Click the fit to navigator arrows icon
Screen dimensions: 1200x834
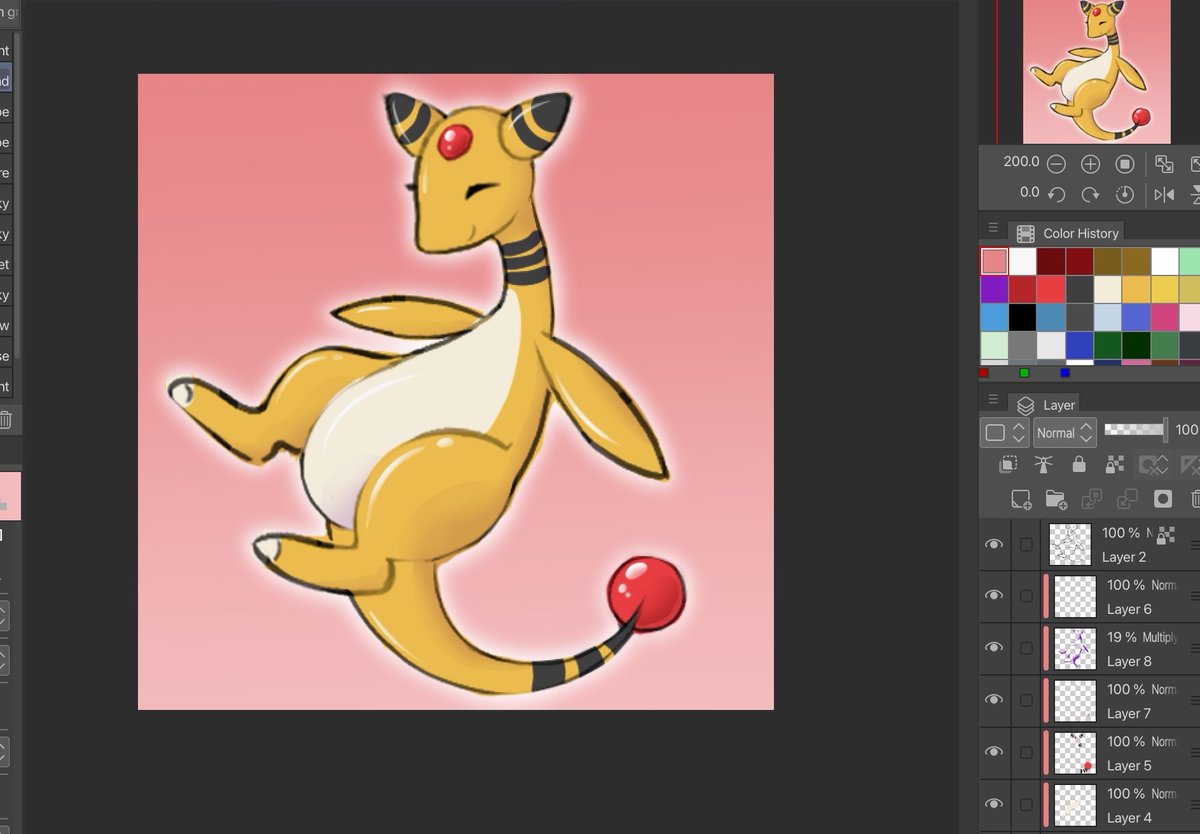1164,163
